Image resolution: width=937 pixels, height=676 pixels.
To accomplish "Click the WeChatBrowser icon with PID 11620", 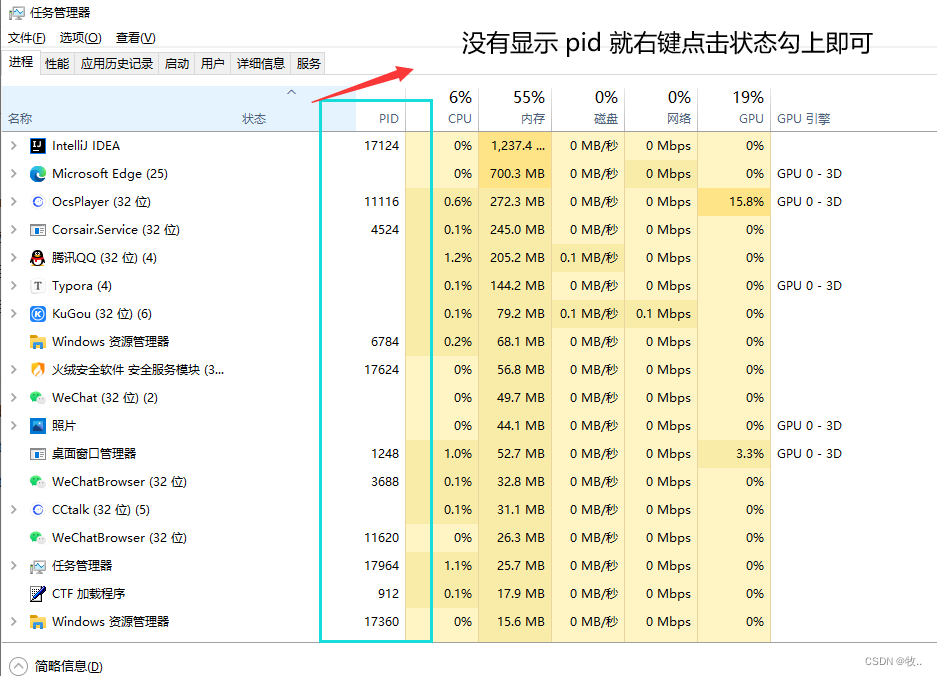I will click(x=38, y=538).
